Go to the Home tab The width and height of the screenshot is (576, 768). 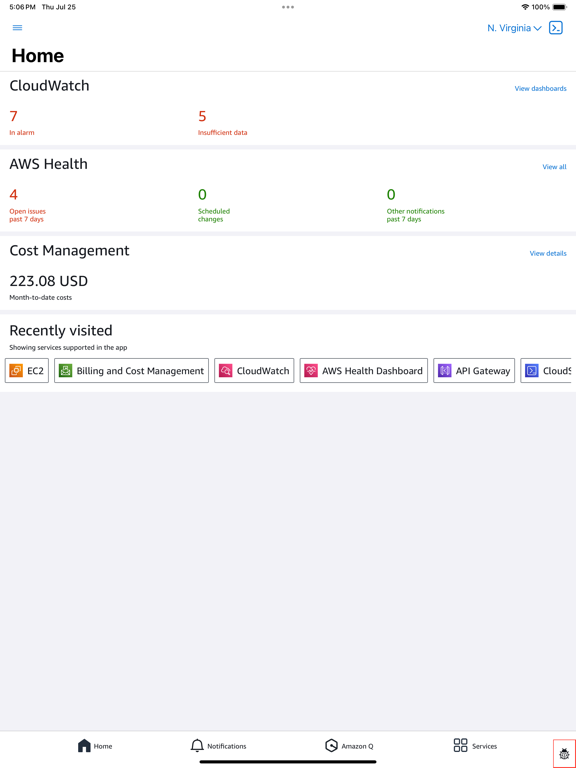tap(95, 745)
